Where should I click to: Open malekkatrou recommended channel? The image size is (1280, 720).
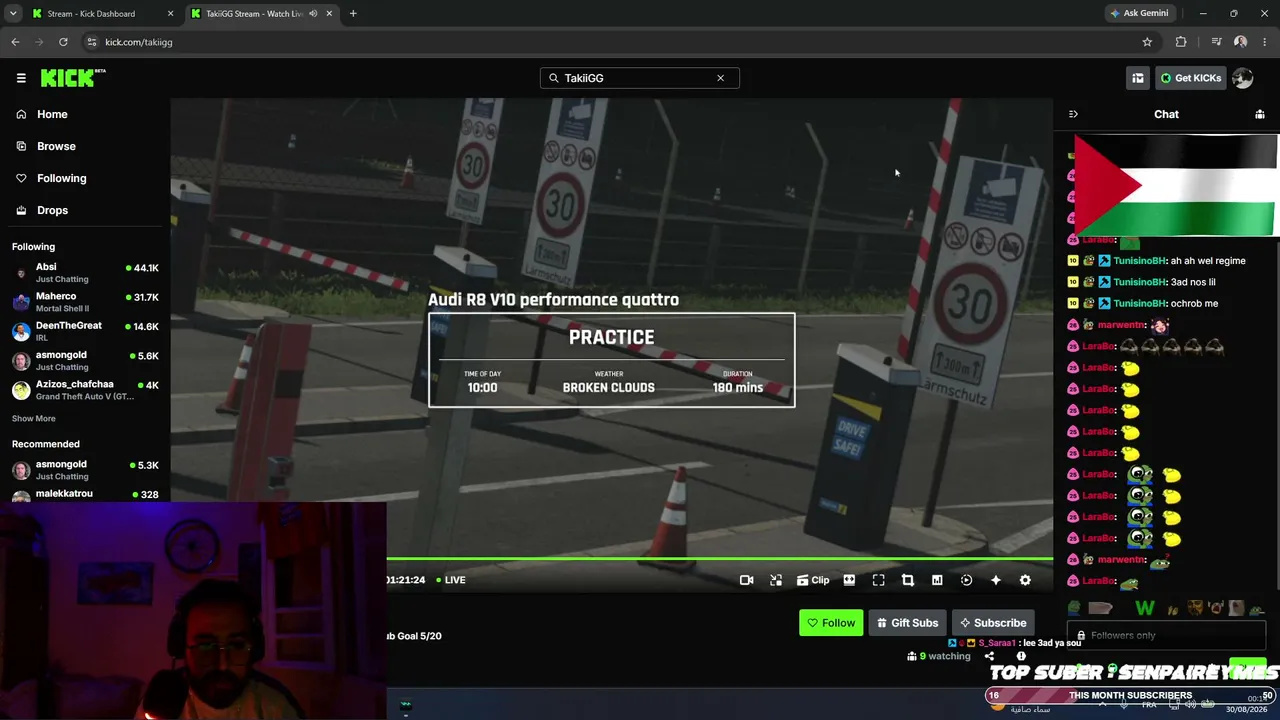85,494
